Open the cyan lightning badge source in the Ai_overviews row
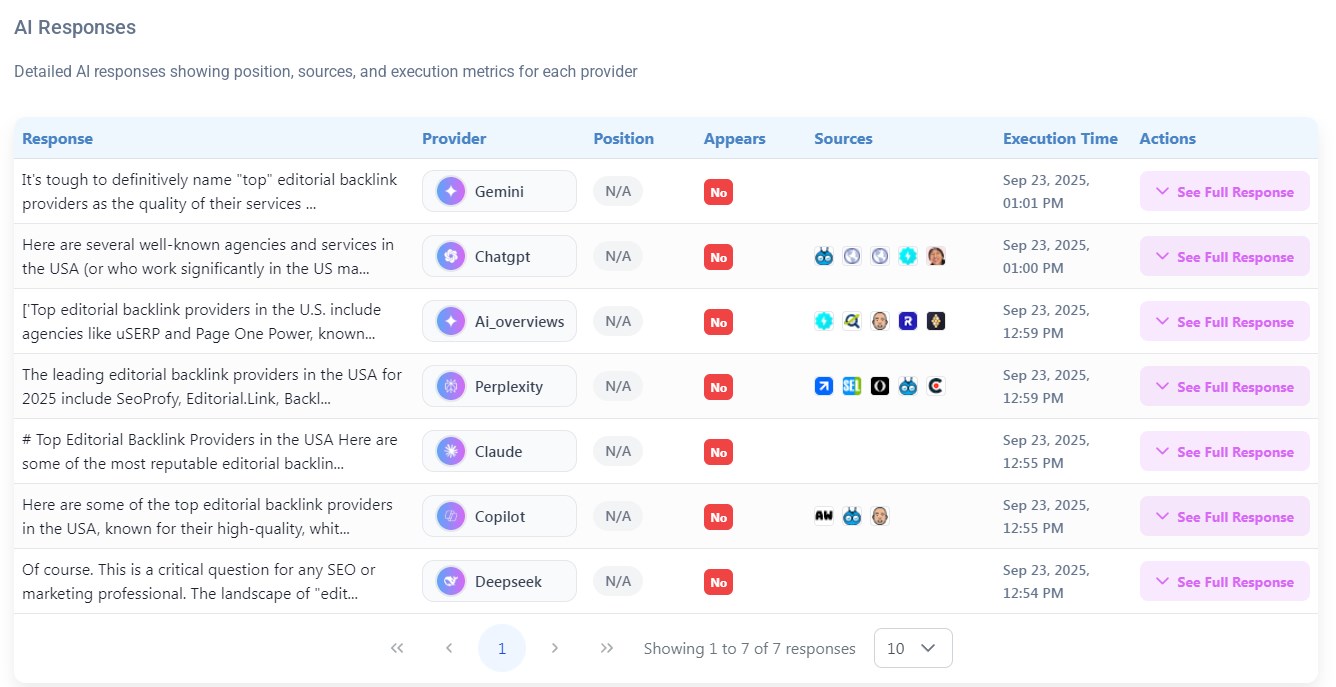Screen dimensions: 1336x687 (x=824, y=321)
